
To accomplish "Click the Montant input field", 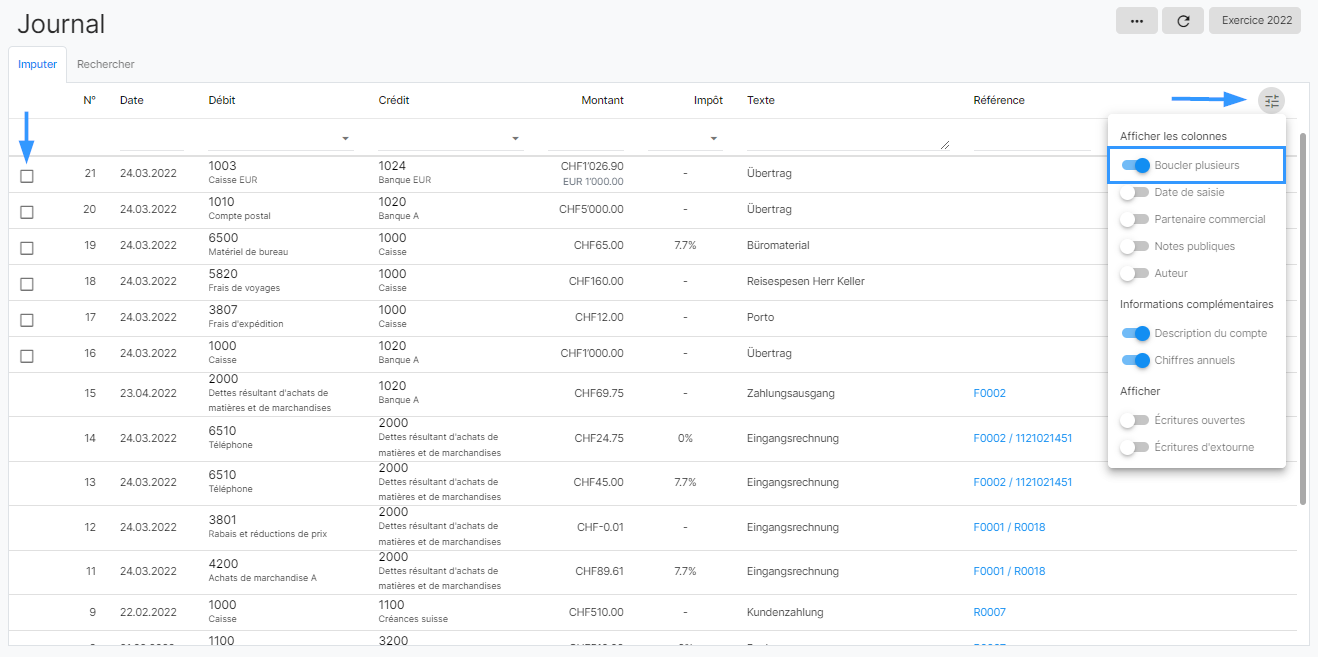I will [x=585, y=138].
